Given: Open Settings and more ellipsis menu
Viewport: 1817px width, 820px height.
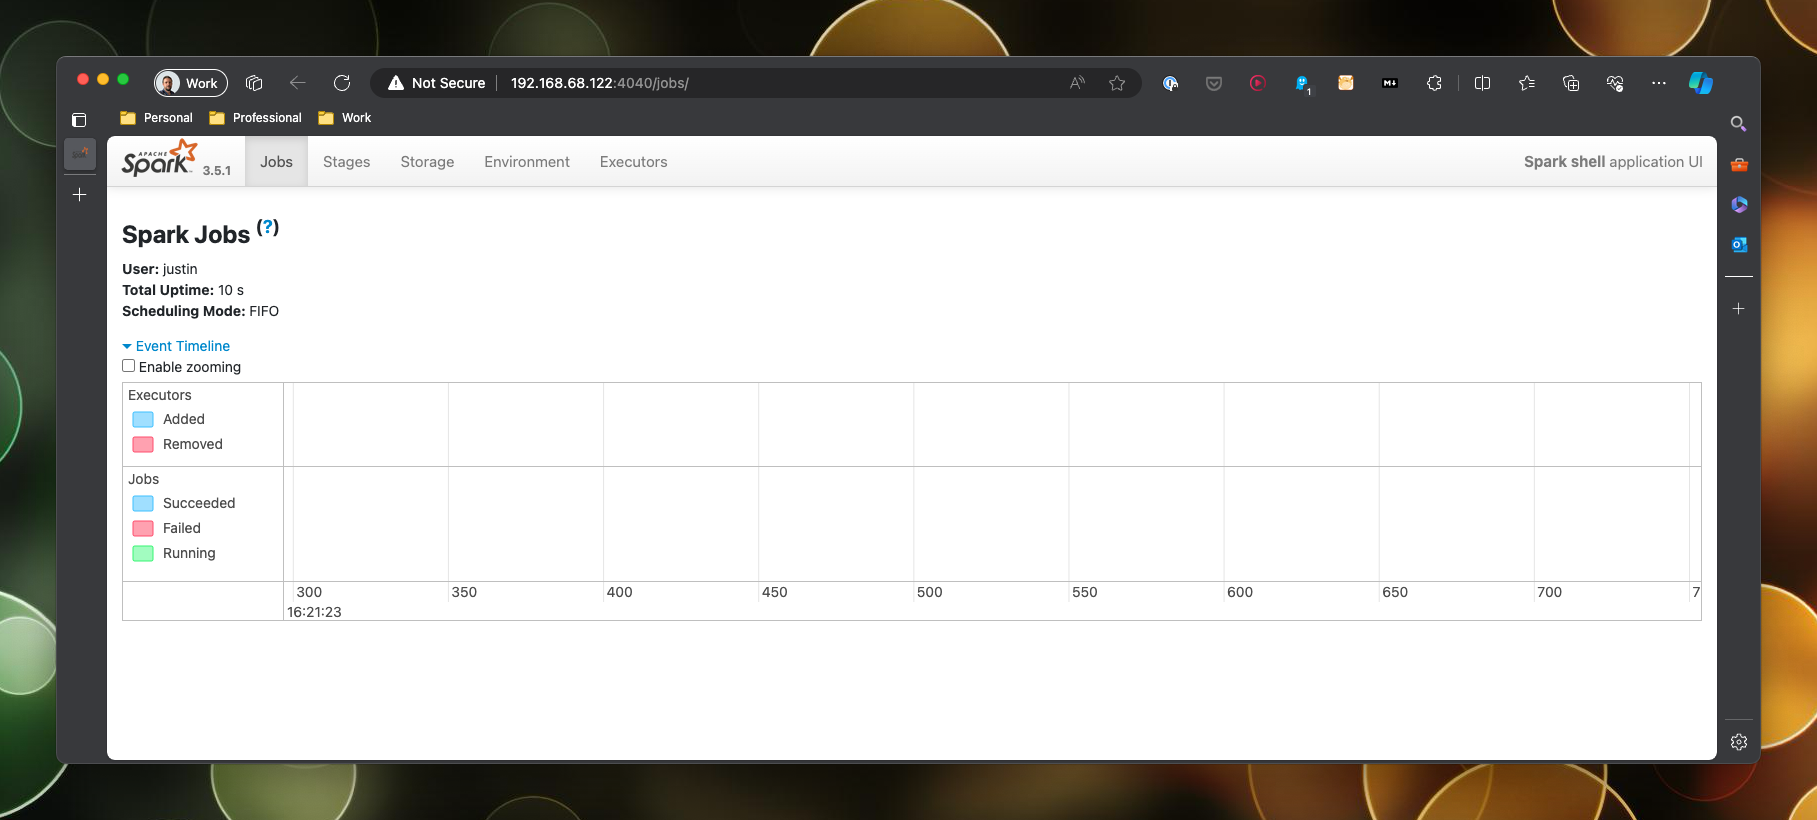Looking at the screenshot, I should (1659, 83).
